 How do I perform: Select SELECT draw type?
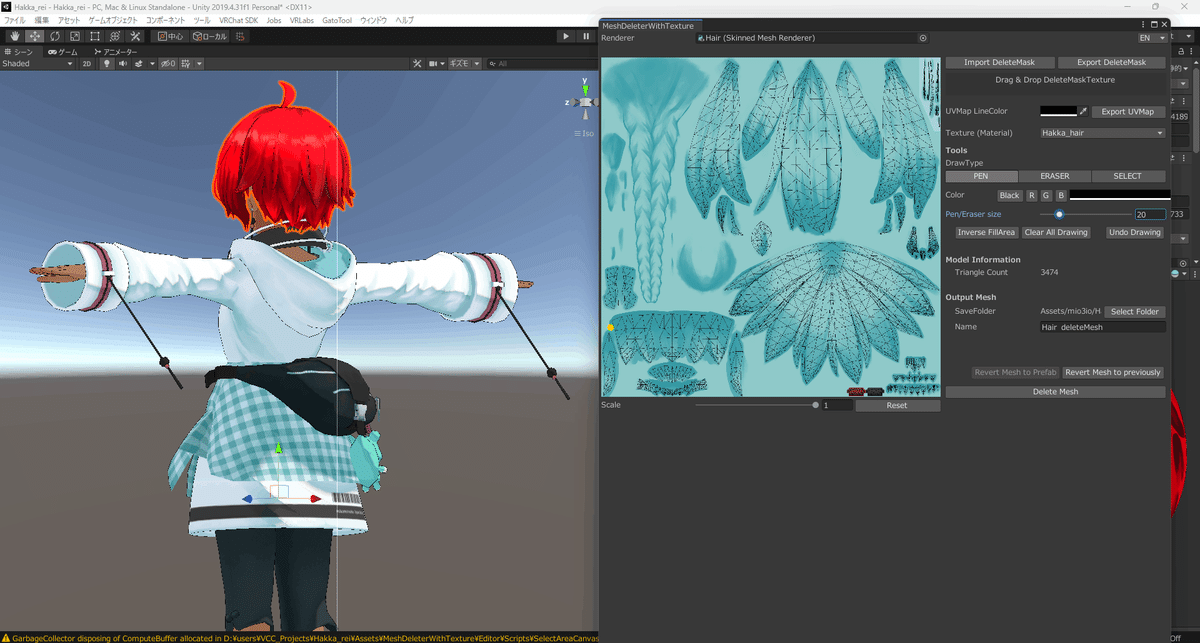[x=1127, y=176]
